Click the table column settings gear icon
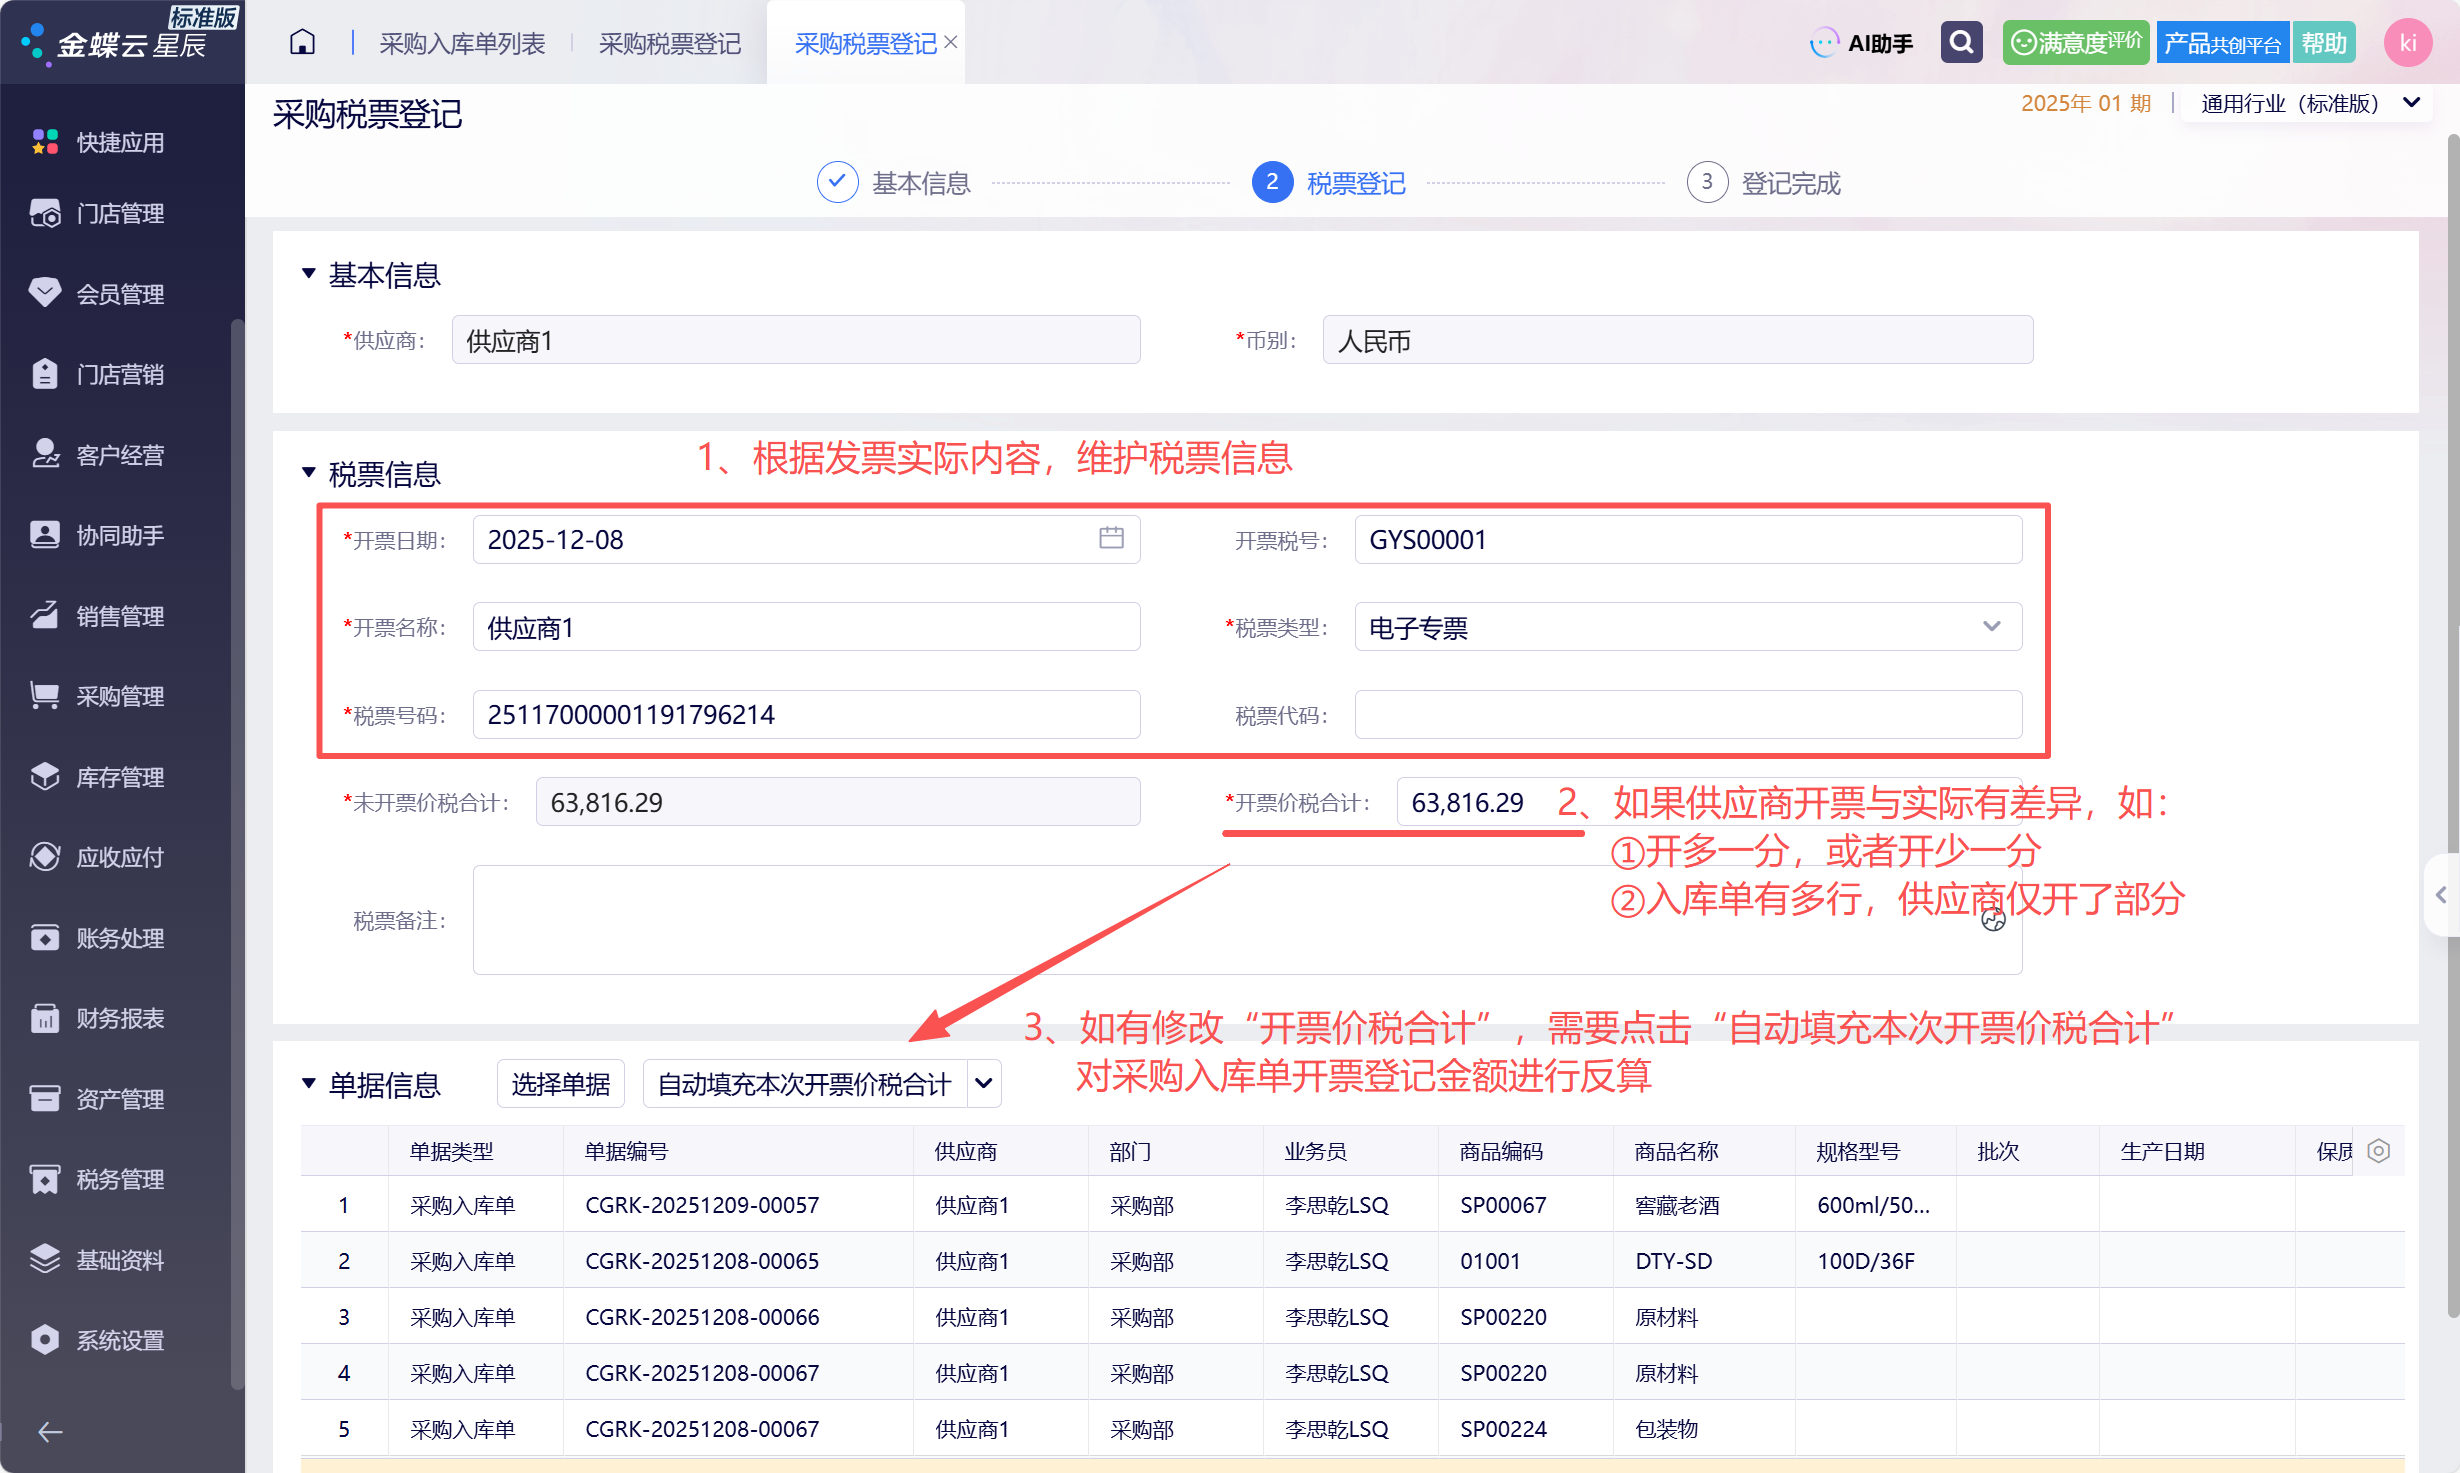 [2379, 1151]
